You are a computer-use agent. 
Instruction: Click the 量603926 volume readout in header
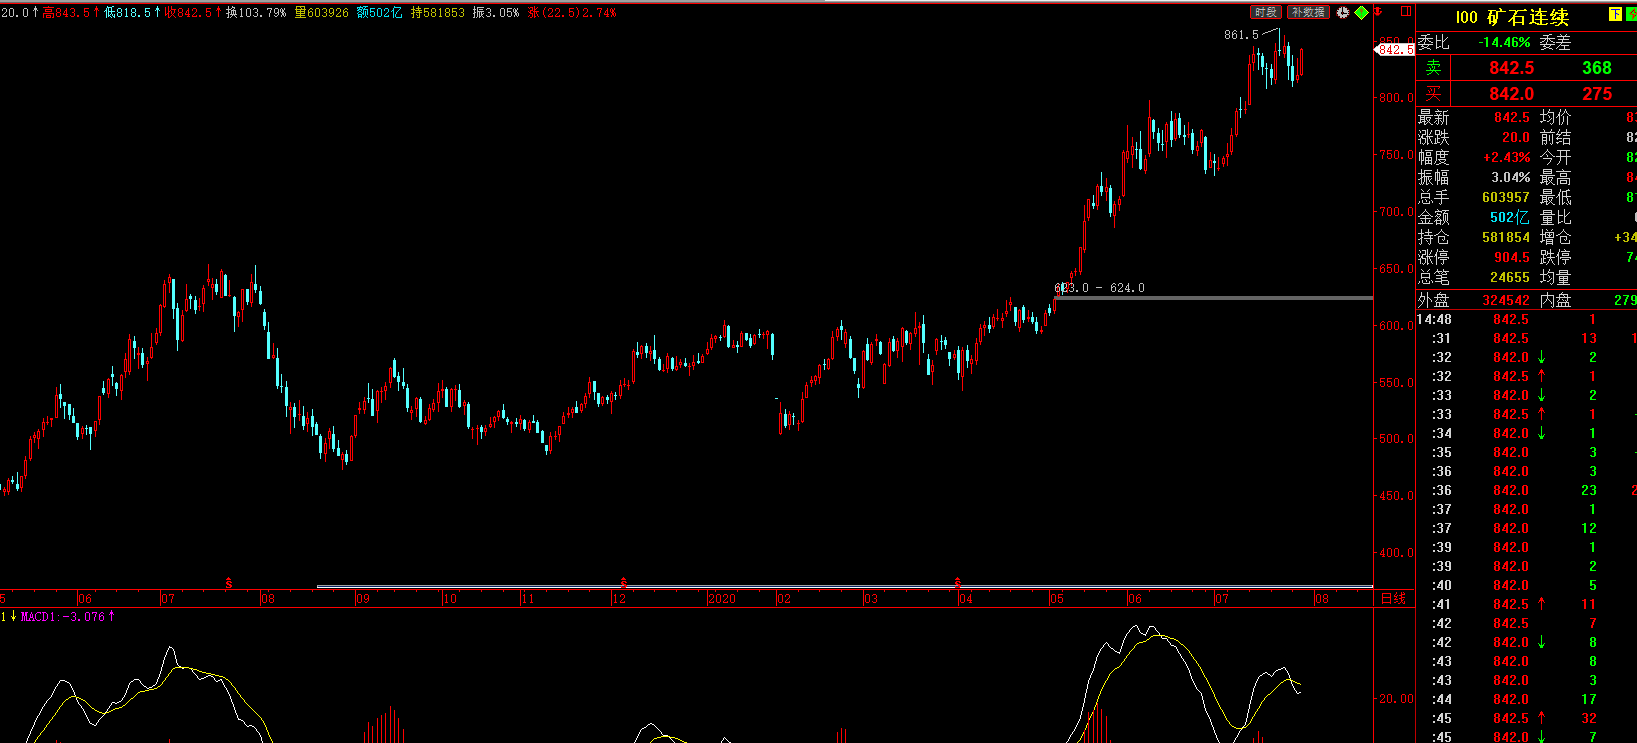pyautogui.click(x=322, y=13)
